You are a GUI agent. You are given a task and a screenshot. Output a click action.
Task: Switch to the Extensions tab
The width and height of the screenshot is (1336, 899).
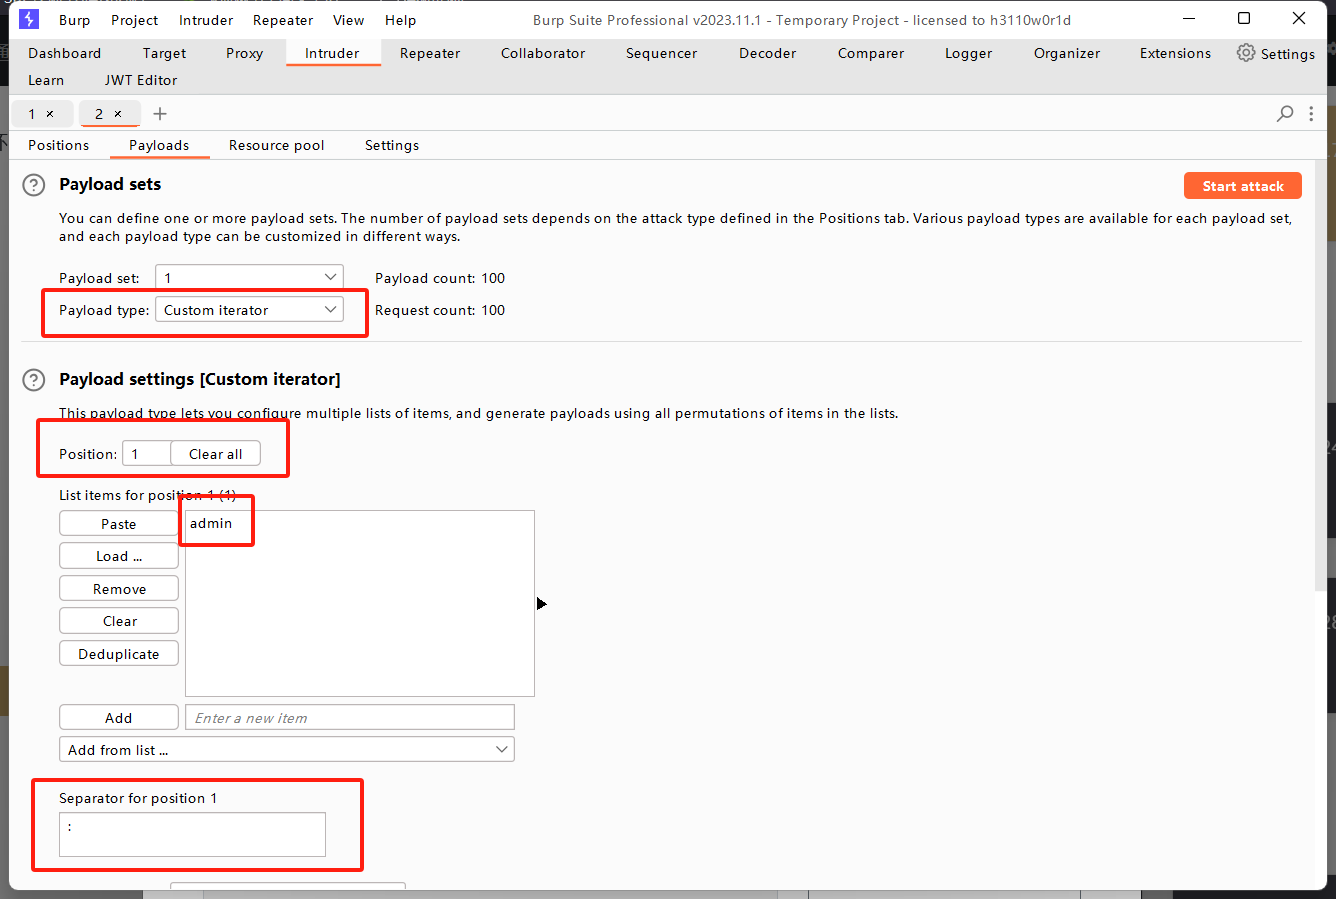click(x=1175, y=53)
